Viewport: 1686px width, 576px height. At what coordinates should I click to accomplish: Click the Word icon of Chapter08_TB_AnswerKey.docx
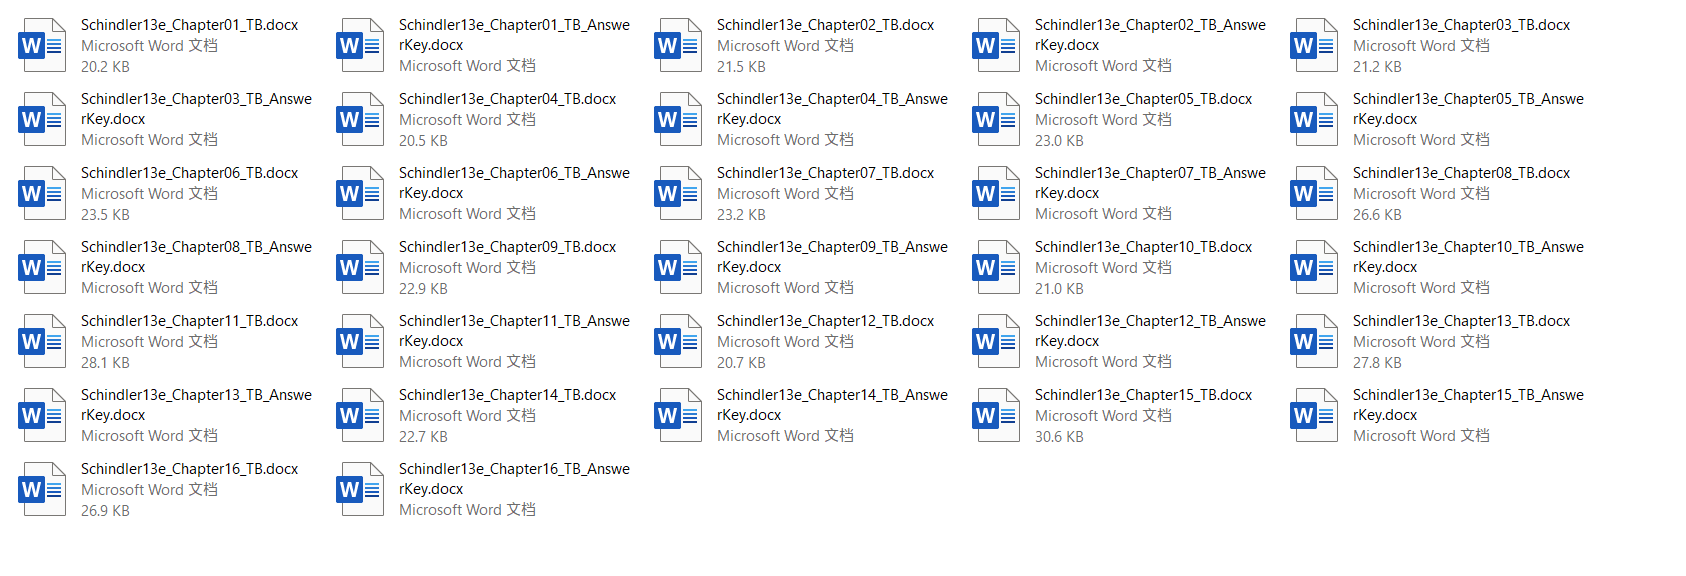(x=42, y=267)
